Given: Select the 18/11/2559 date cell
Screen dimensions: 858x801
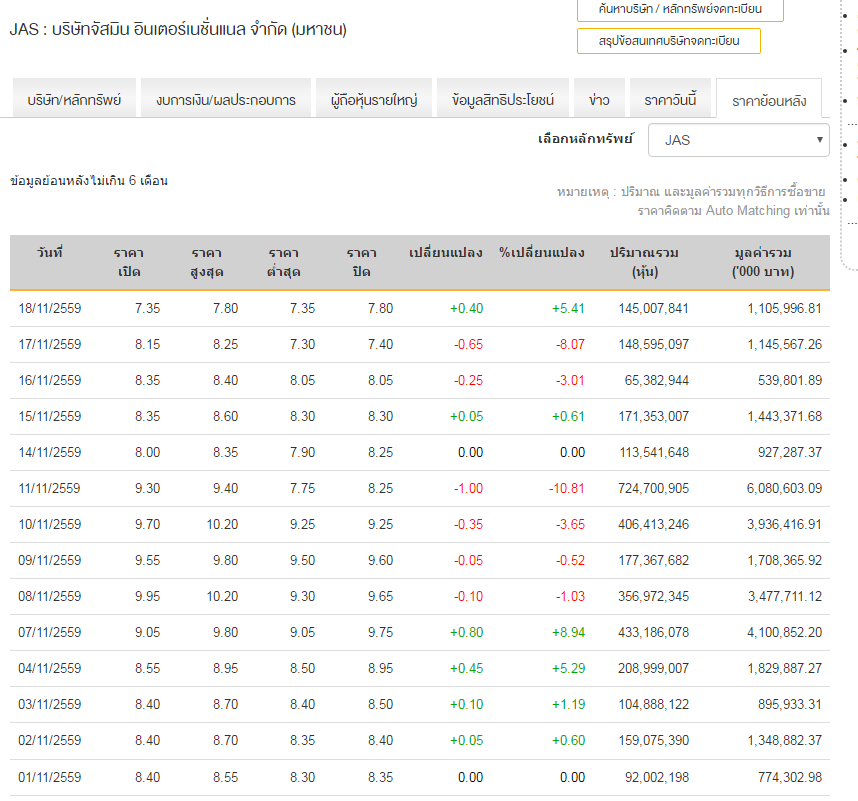Looking at the screenshot, I should pos(50,308).
